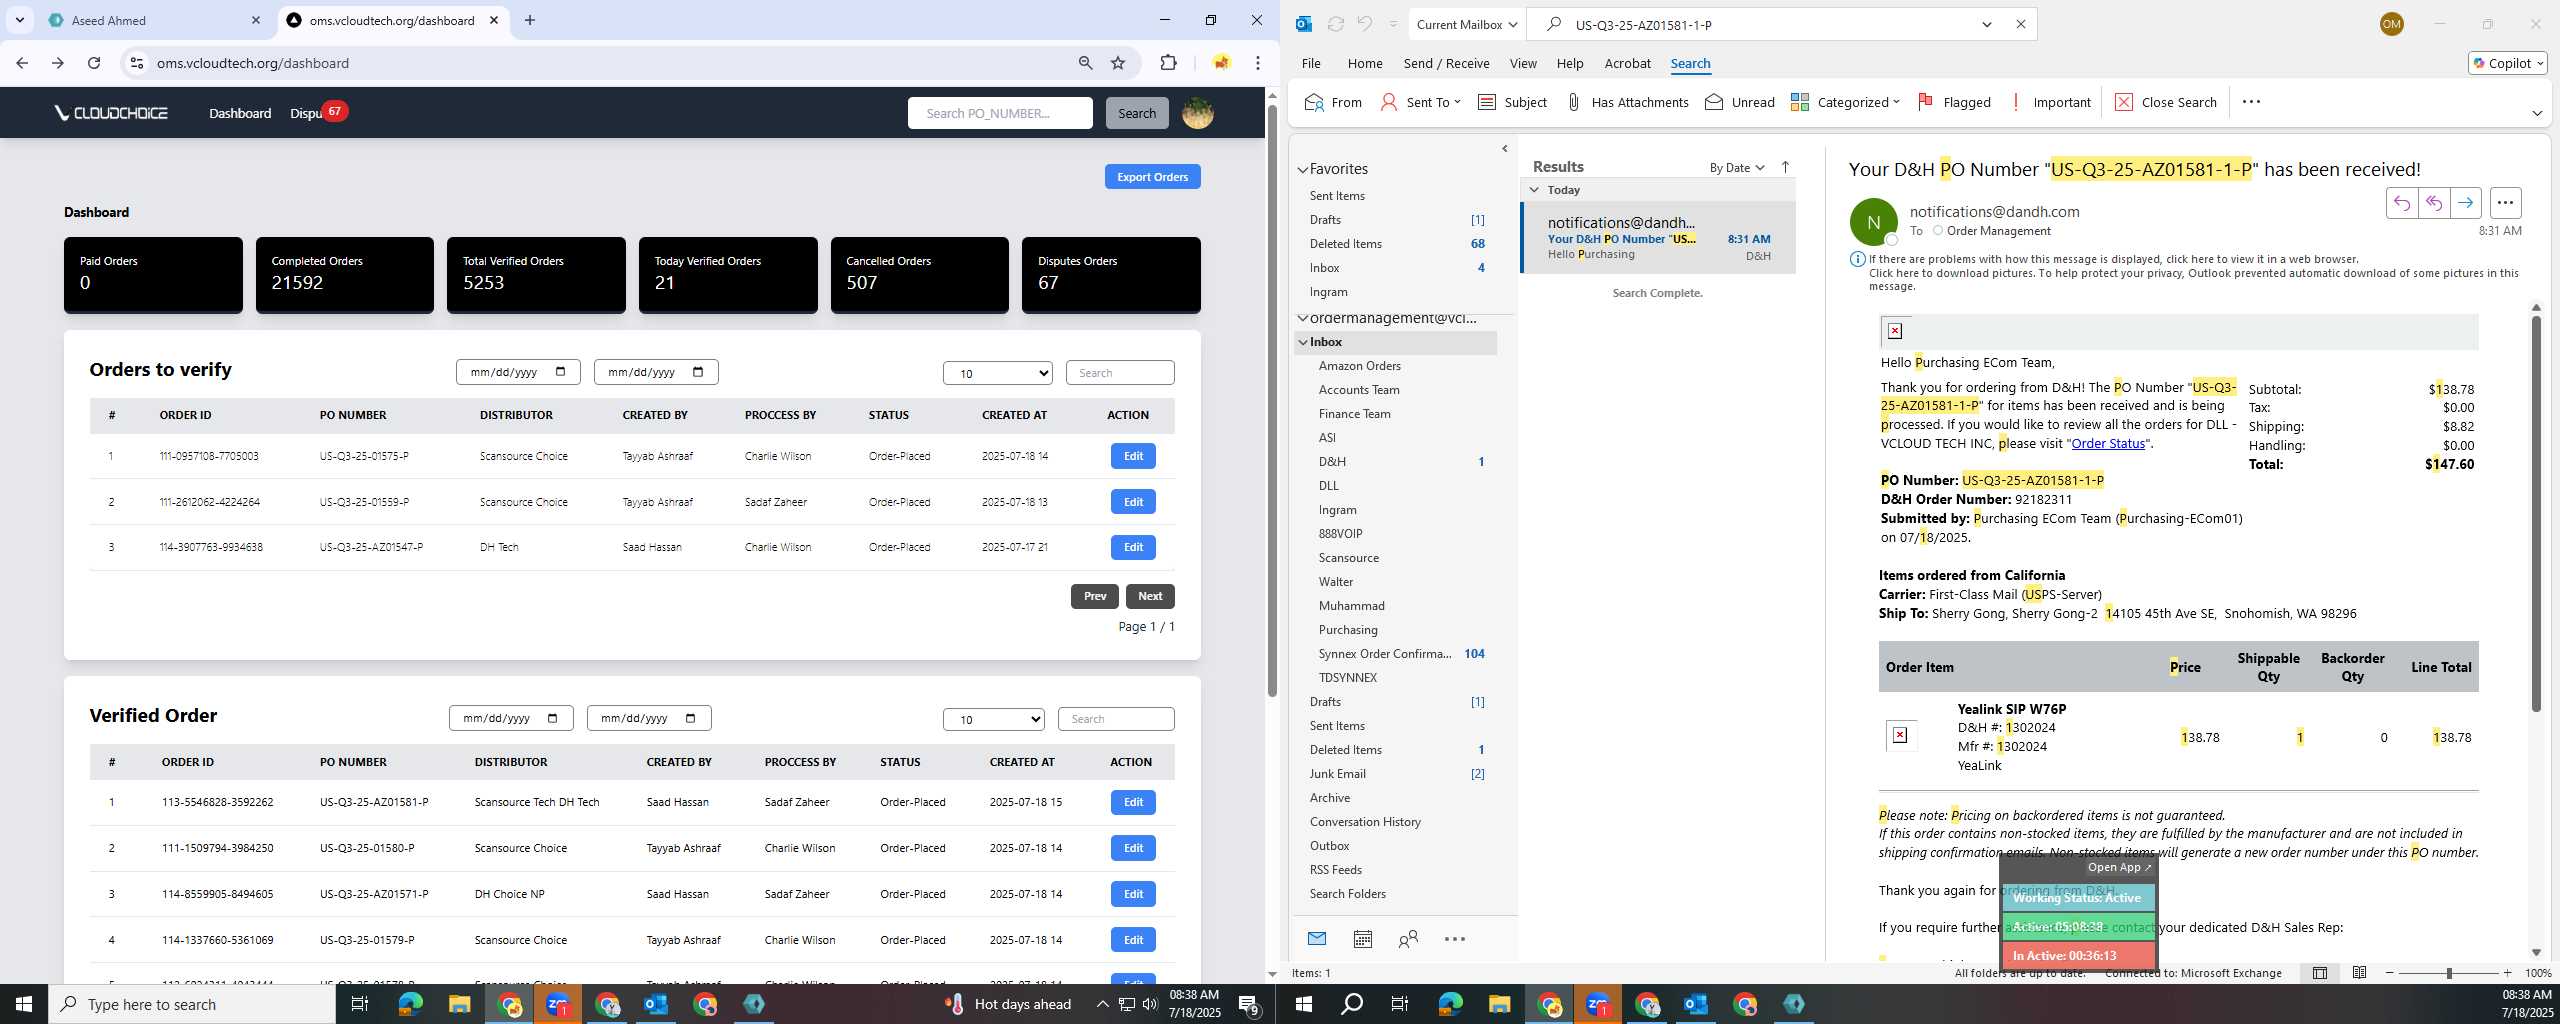Open By Date sort dropdown

[1737, 168]
